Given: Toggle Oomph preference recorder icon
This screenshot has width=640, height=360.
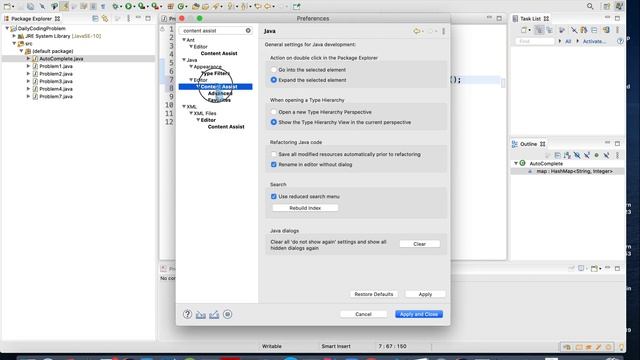Looking at the screenshot, I should click(228, 314).
